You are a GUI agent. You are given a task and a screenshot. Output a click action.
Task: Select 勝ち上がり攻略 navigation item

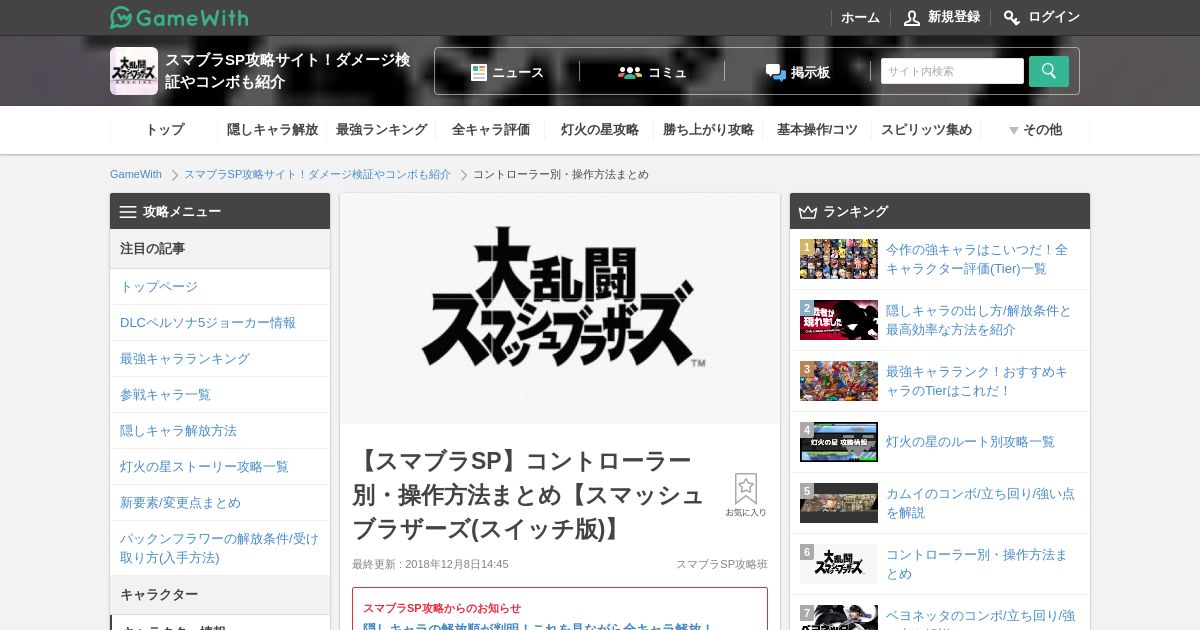pos(708,129)
